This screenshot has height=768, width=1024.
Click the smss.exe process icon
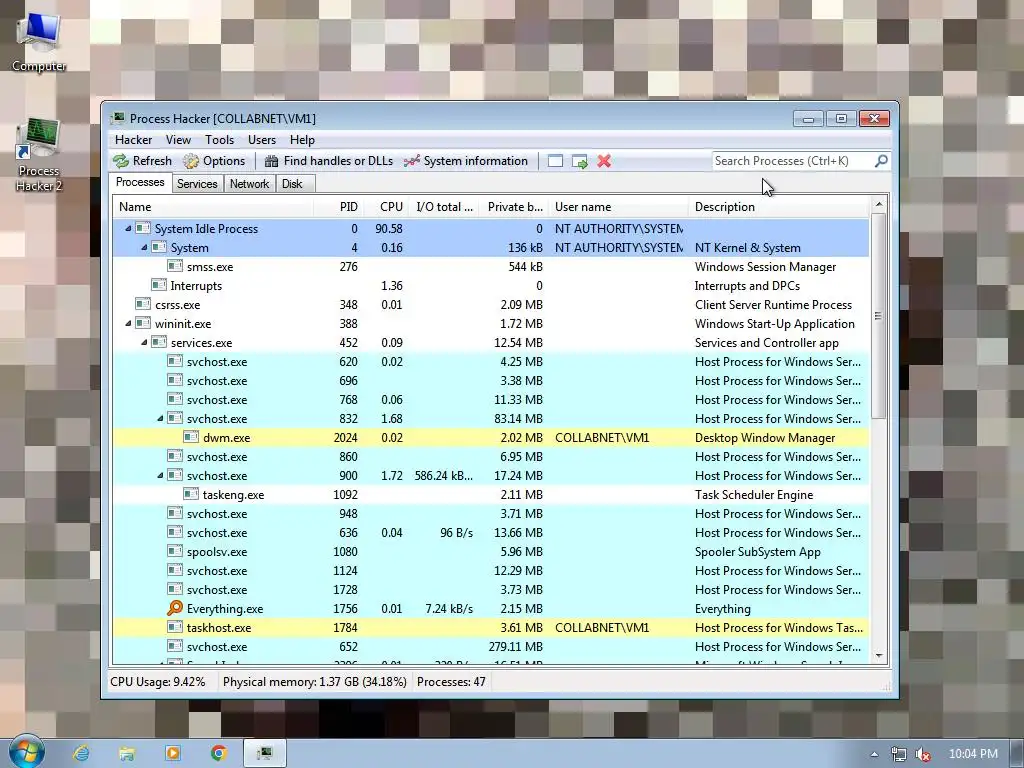click(174, 266)
